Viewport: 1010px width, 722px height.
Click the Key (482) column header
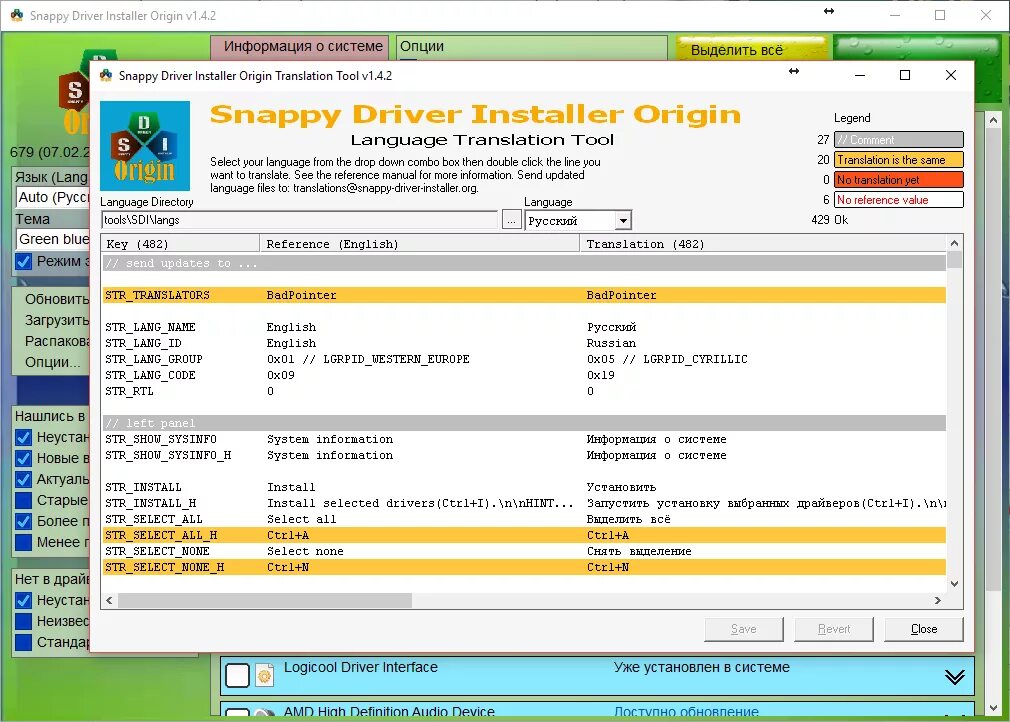pyautogui.click(x=180, y=244)
